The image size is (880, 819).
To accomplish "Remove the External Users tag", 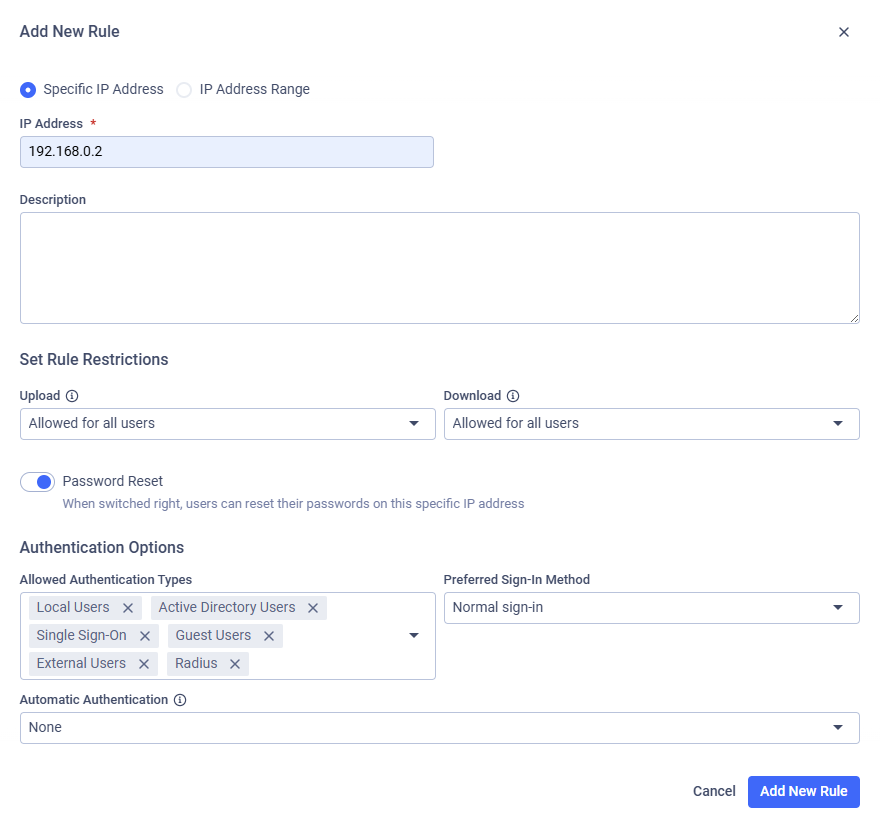I will pos(144,664).
